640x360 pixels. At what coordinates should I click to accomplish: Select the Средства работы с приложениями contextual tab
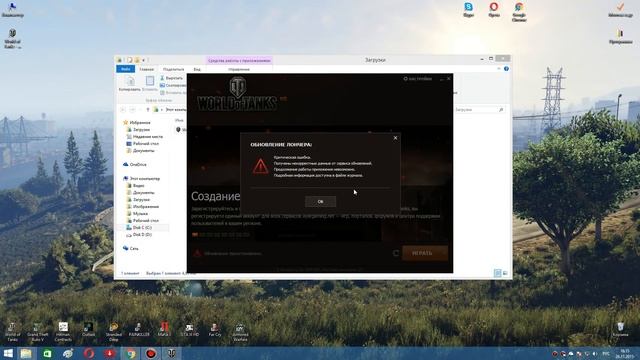(239, 60)
